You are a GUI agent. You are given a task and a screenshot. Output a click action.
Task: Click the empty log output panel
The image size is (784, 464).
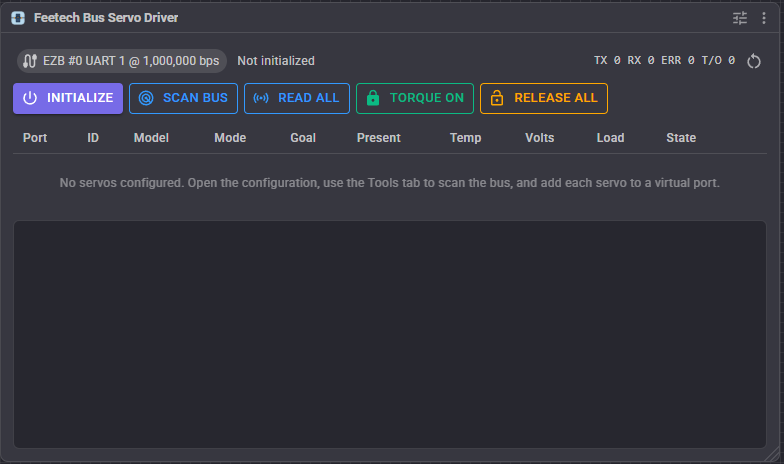tap(390, 334)
